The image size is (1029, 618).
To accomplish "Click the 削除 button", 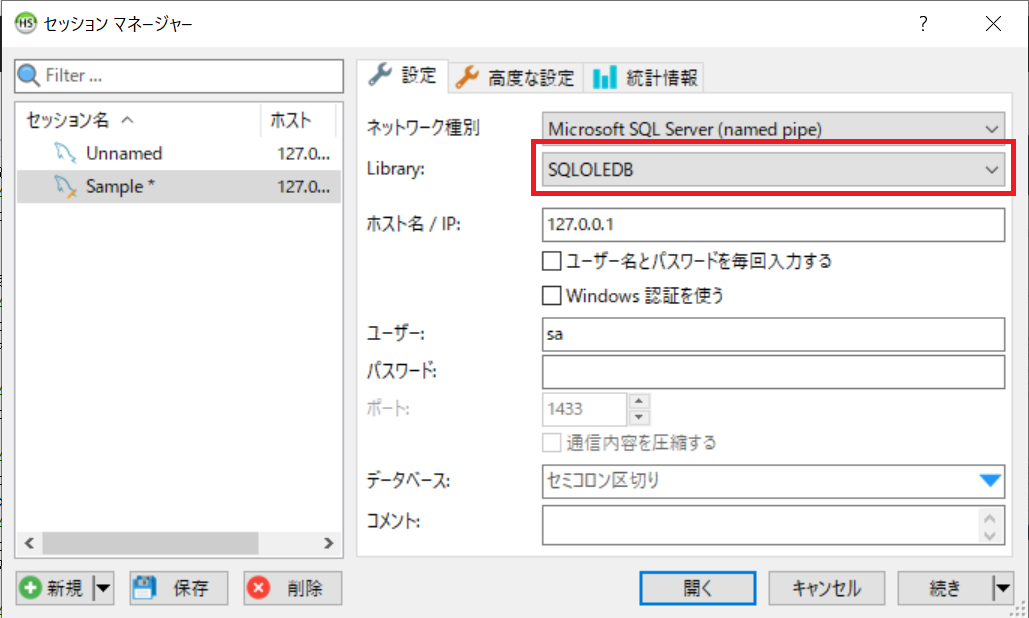I will tap(293, 588).
